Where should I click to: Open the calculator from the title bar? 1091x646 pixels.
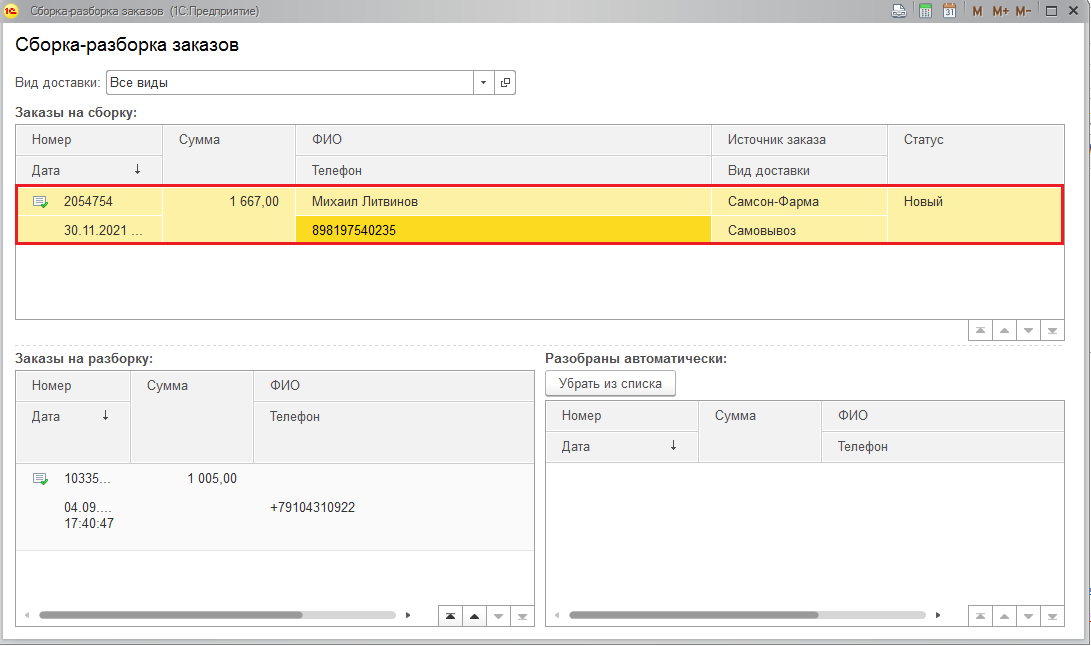click(x=925, y=11)
